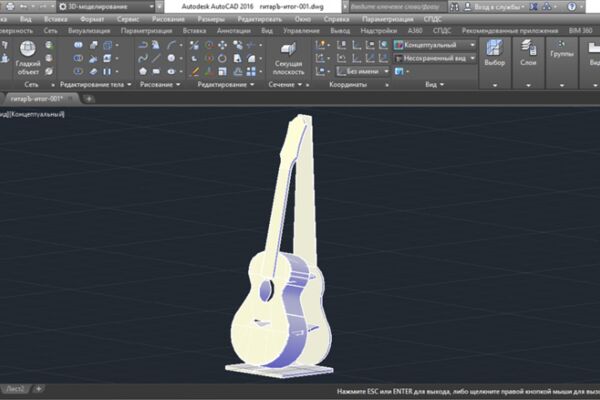The image size is (600, 400).
Task: Click the Undo arrow in quick access toolbar
Action: (24, 7)
